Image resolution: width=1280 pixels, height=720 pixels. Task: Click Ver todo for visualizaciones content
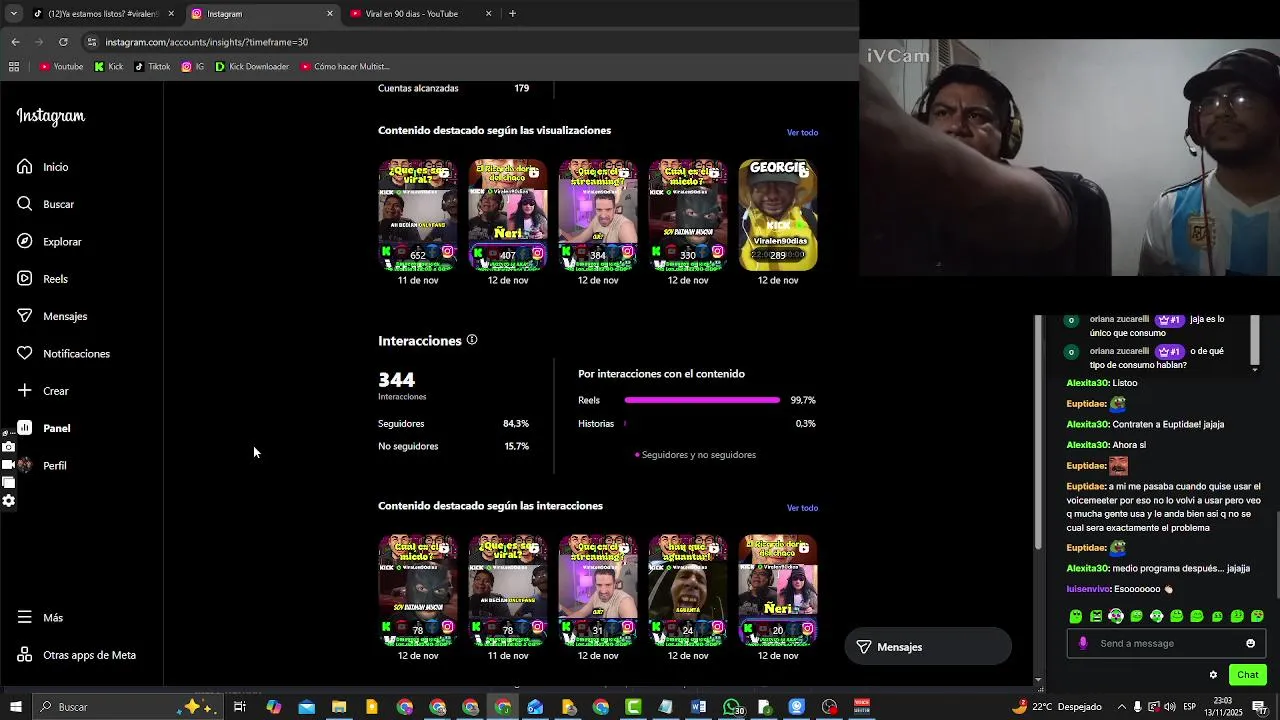(x=802, y=132)
